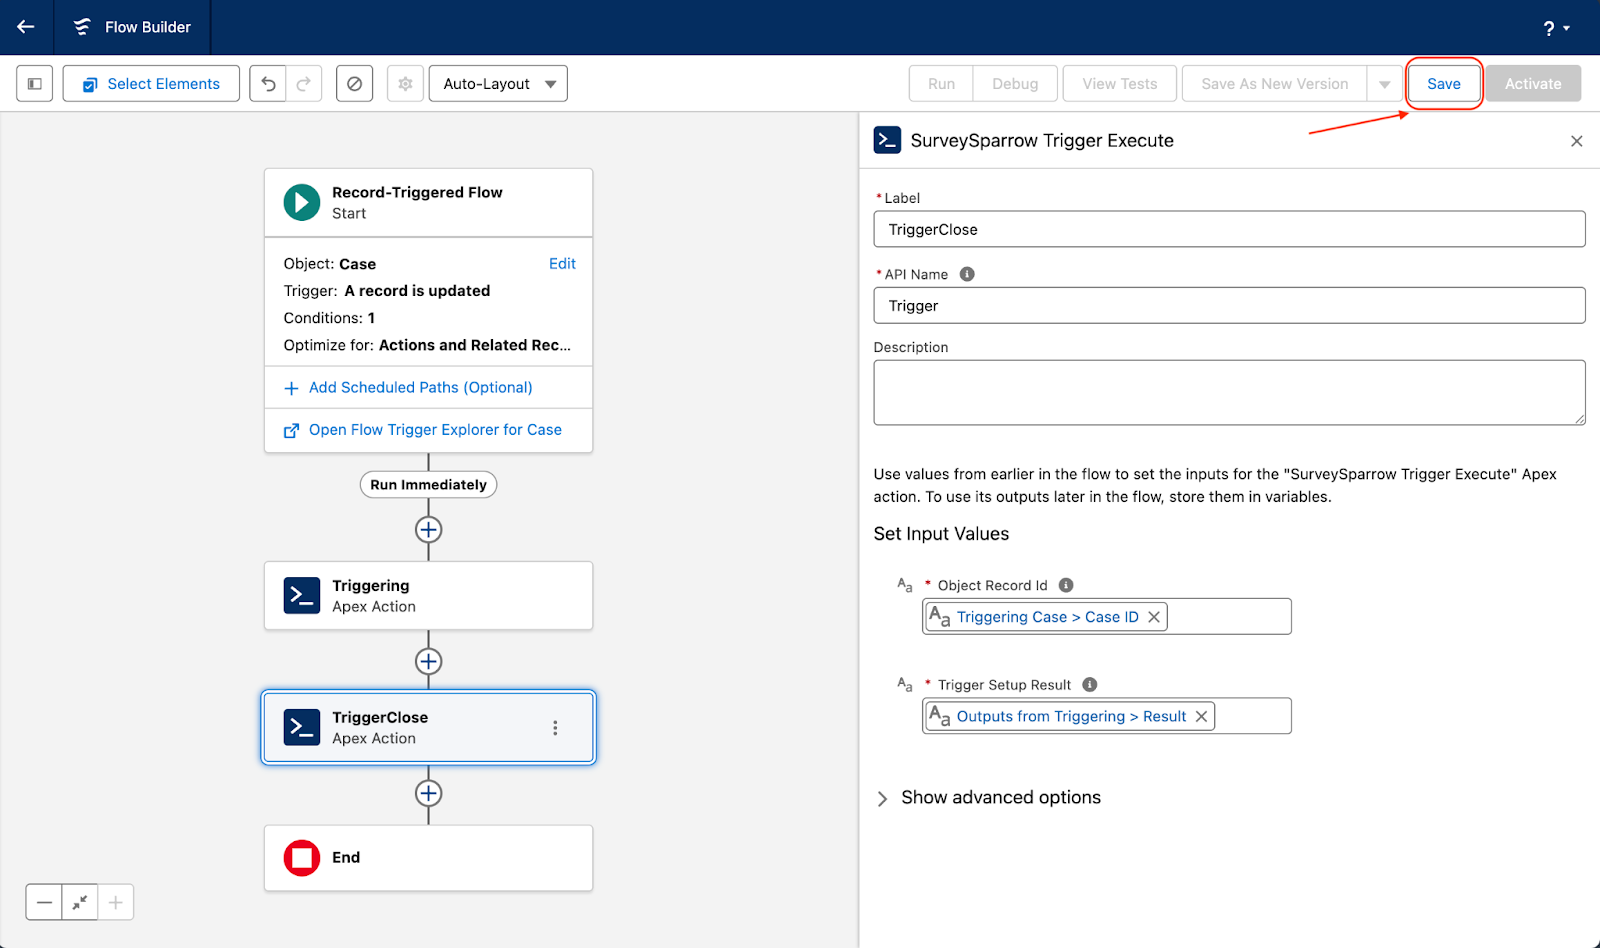Click fit-to-view canvas button

[x=80, y=902]
